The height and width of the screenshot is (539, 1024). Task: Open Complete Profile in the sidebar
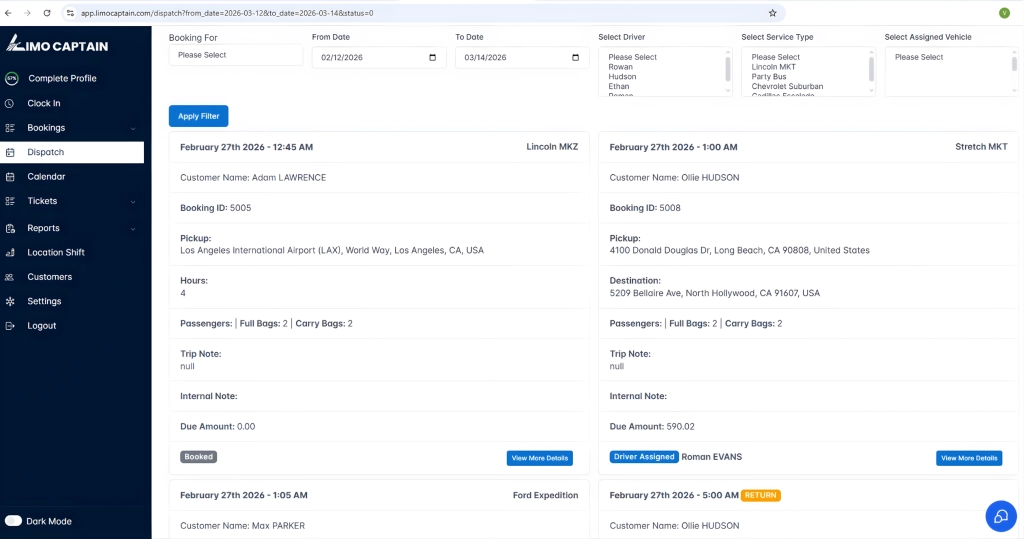[x=62, y=78]
